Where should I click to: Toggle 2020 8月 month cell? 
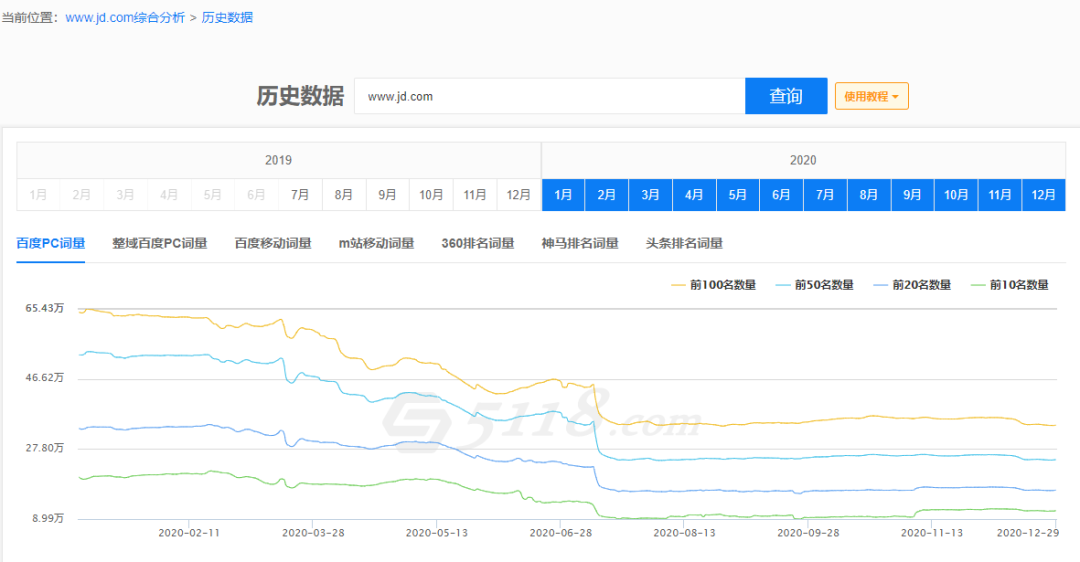pos(869,195)
